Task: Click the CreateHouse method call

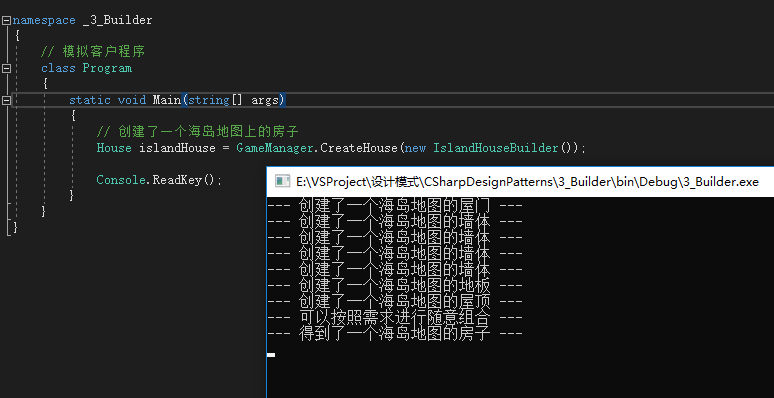Action: point(359,148)
